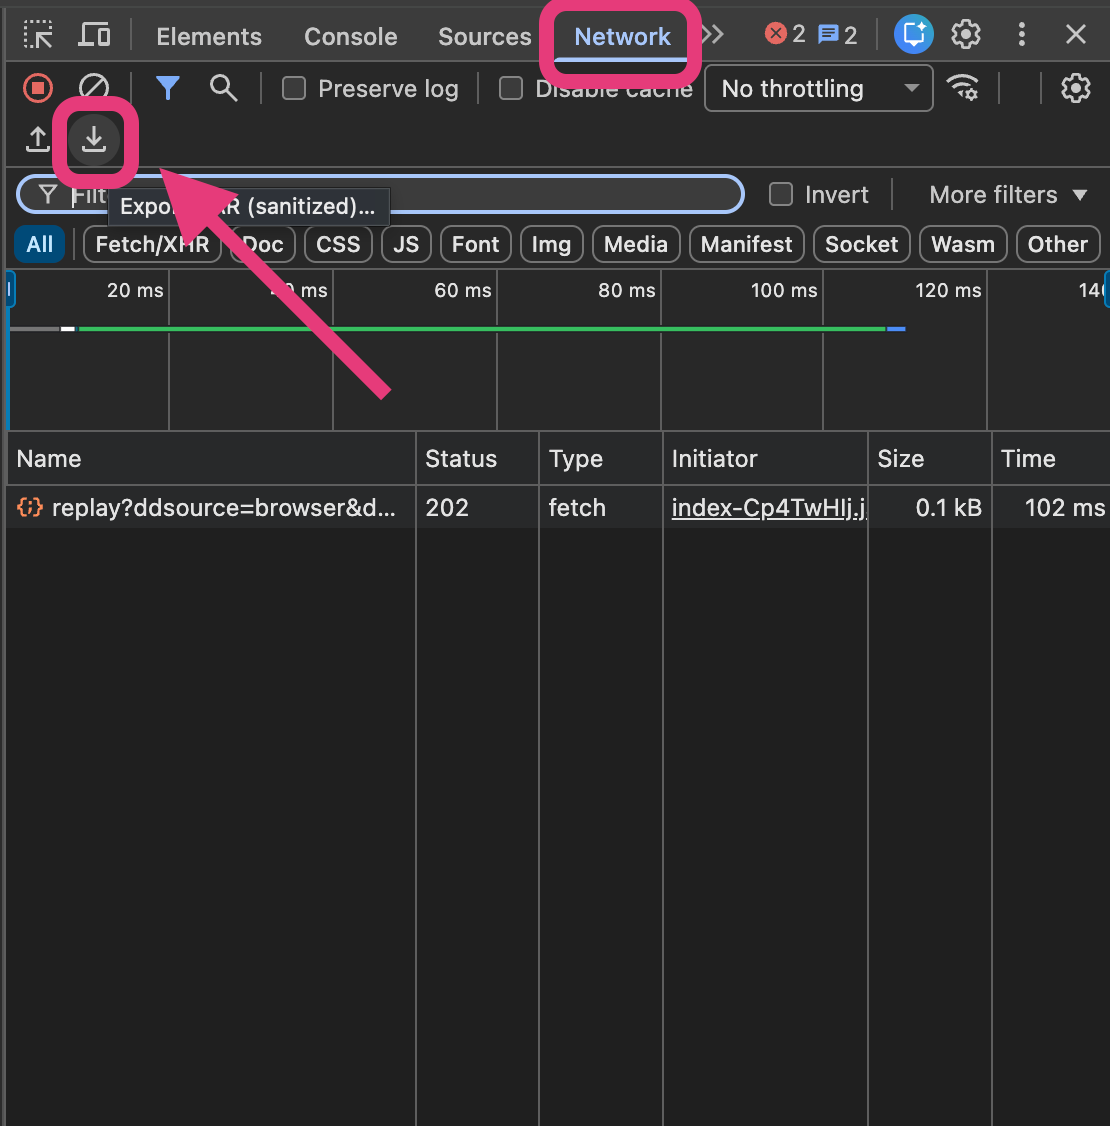Show more DevTools tabs chevron
Viewport: 1110px width, 1126px height.
712,35
